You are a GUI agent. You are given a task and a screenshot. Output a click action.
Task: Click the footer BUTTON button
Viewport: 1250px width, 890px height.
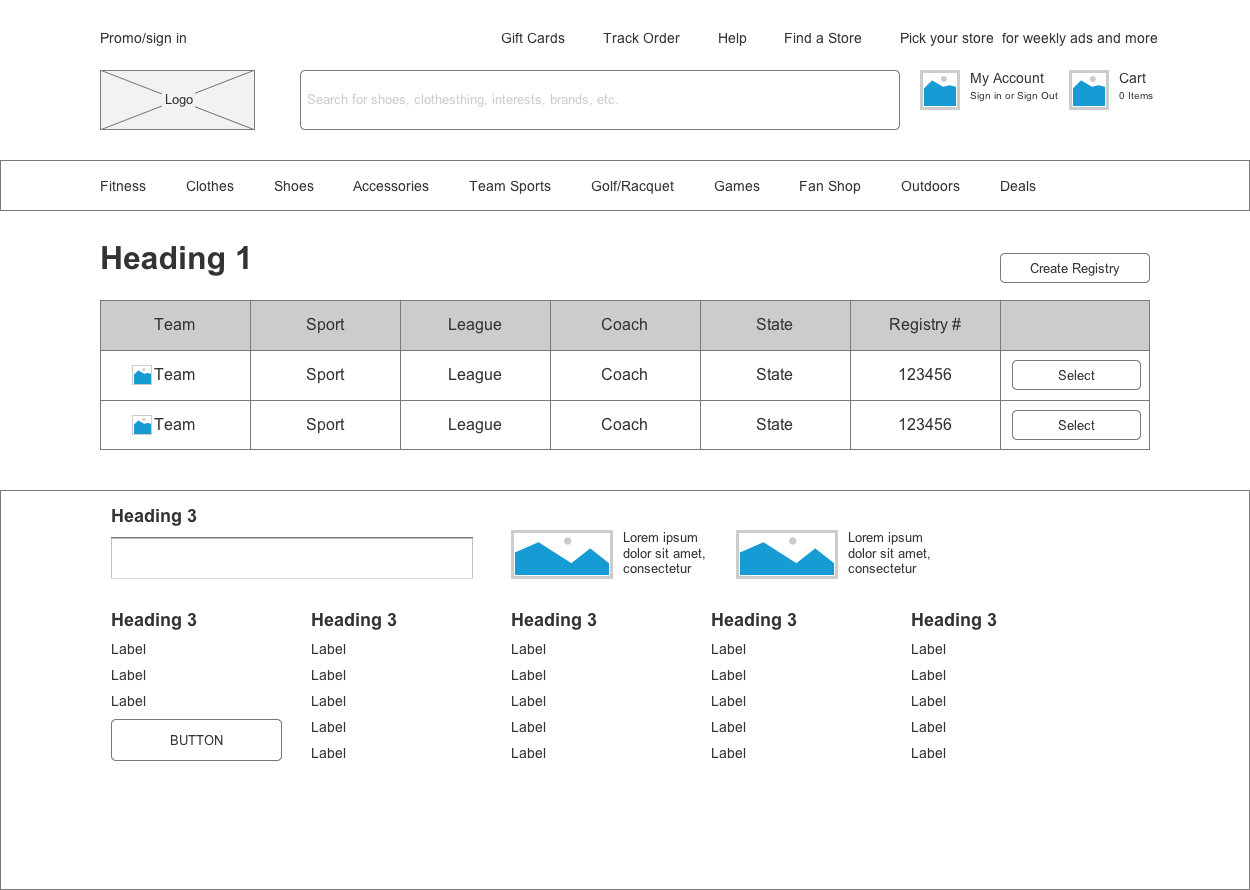[x=196, y=740]
